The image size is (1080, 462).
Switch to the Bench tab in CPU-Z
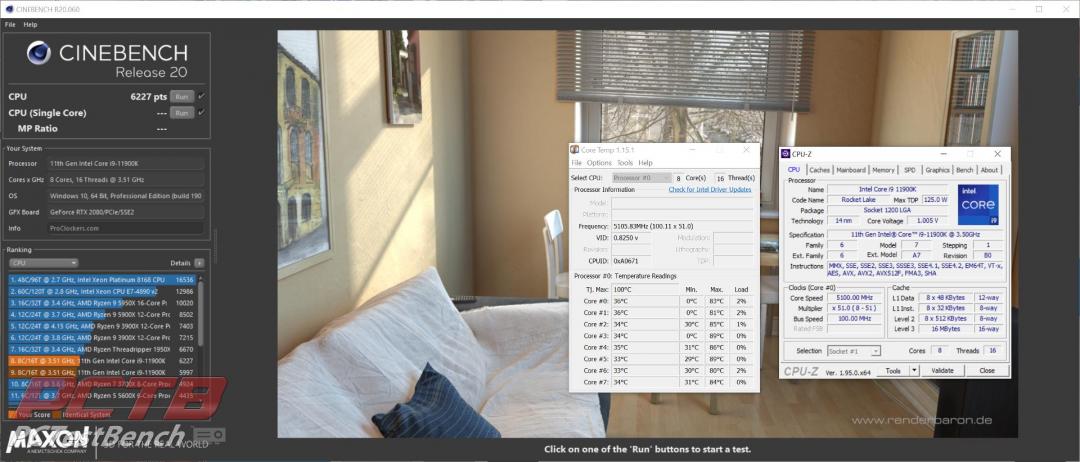[965, 170]
